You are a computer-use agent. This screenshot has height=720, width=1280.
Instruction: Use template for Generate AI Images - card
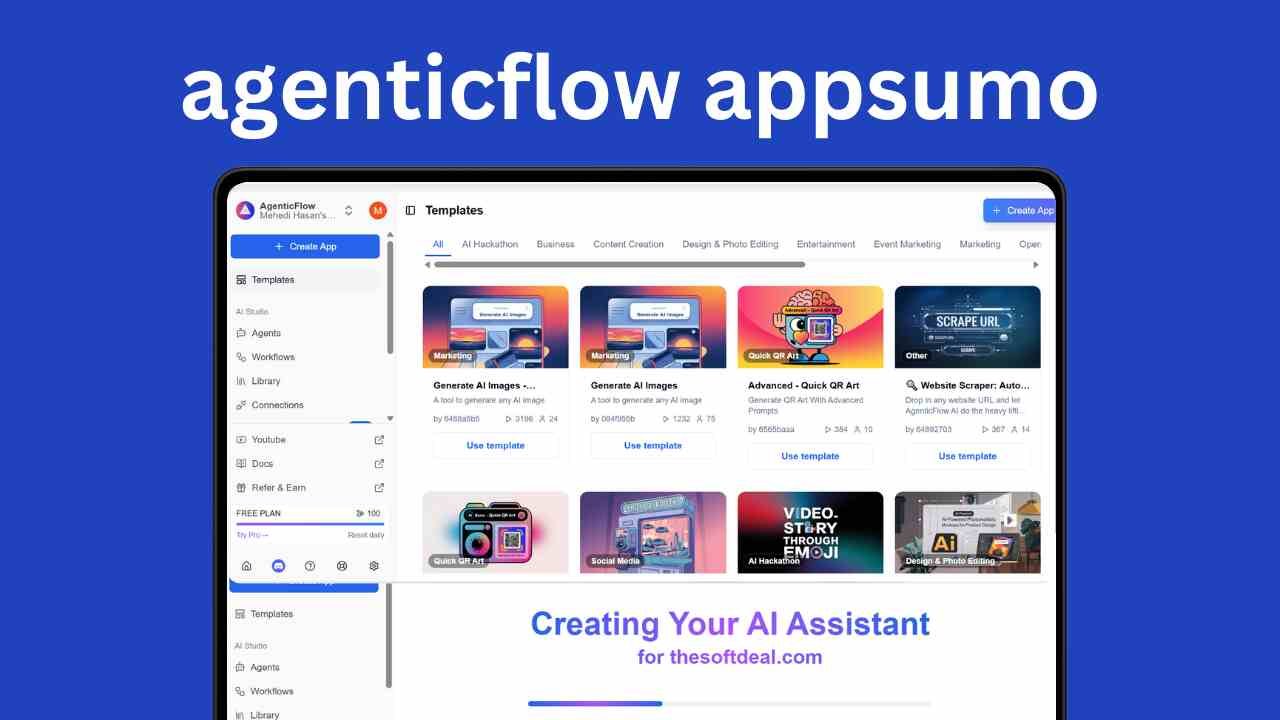[495, 446]
